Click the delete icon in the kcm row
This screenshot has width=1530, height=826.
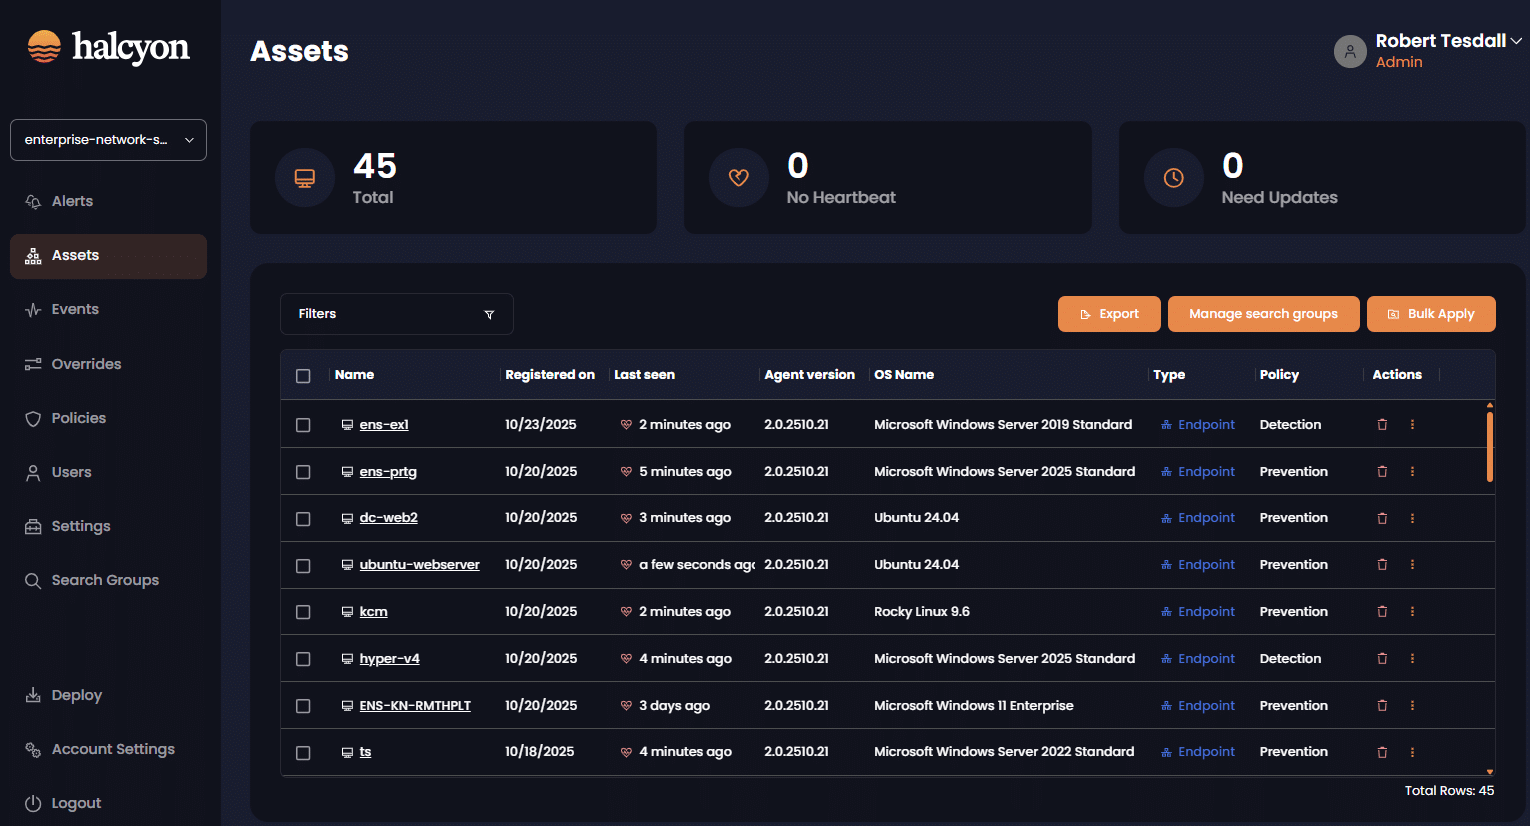click(x=1382, y=612)
